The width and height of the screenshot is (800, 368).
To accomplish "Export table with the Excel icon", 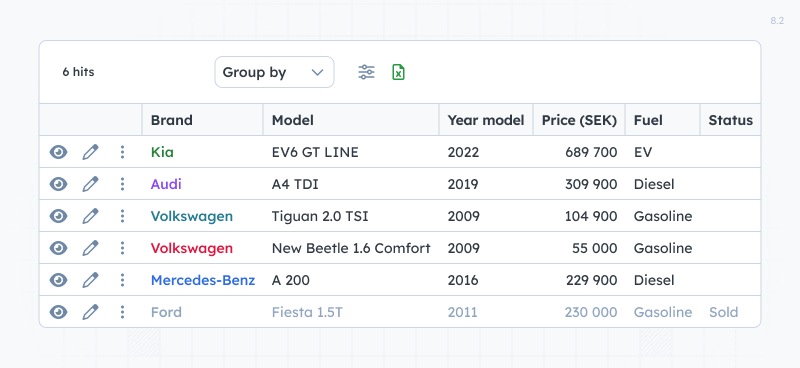I will pyautogui.click(x=398, y=72).
